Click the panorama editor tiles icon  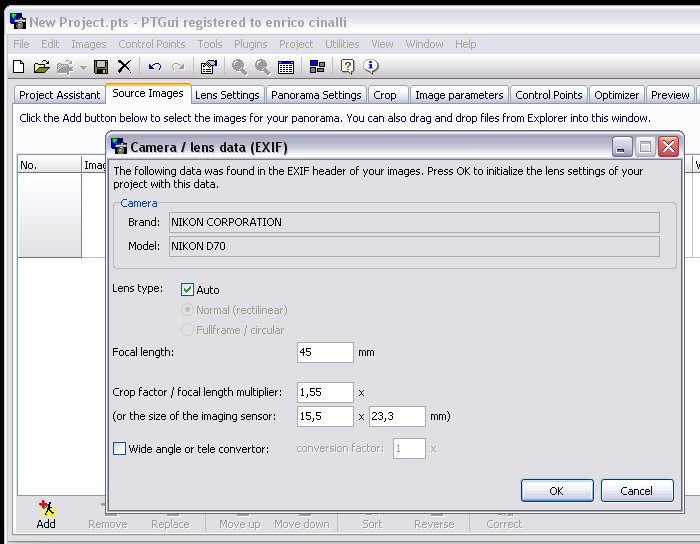[317, 67]
